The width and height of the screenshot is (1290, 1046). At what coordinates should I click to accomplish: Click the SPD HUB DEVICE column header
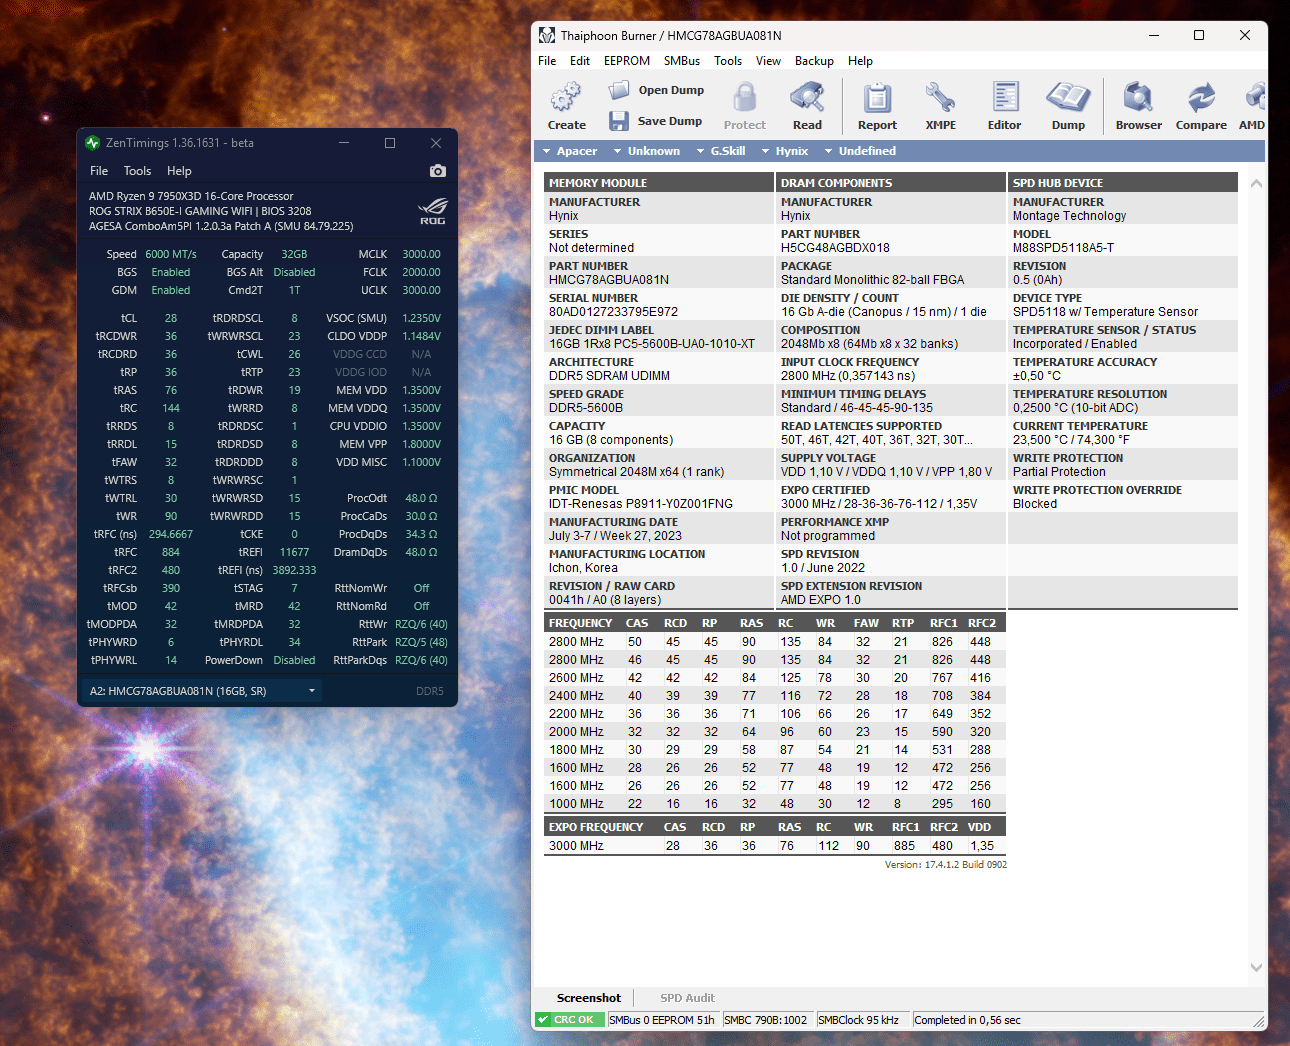[1122, 183]
